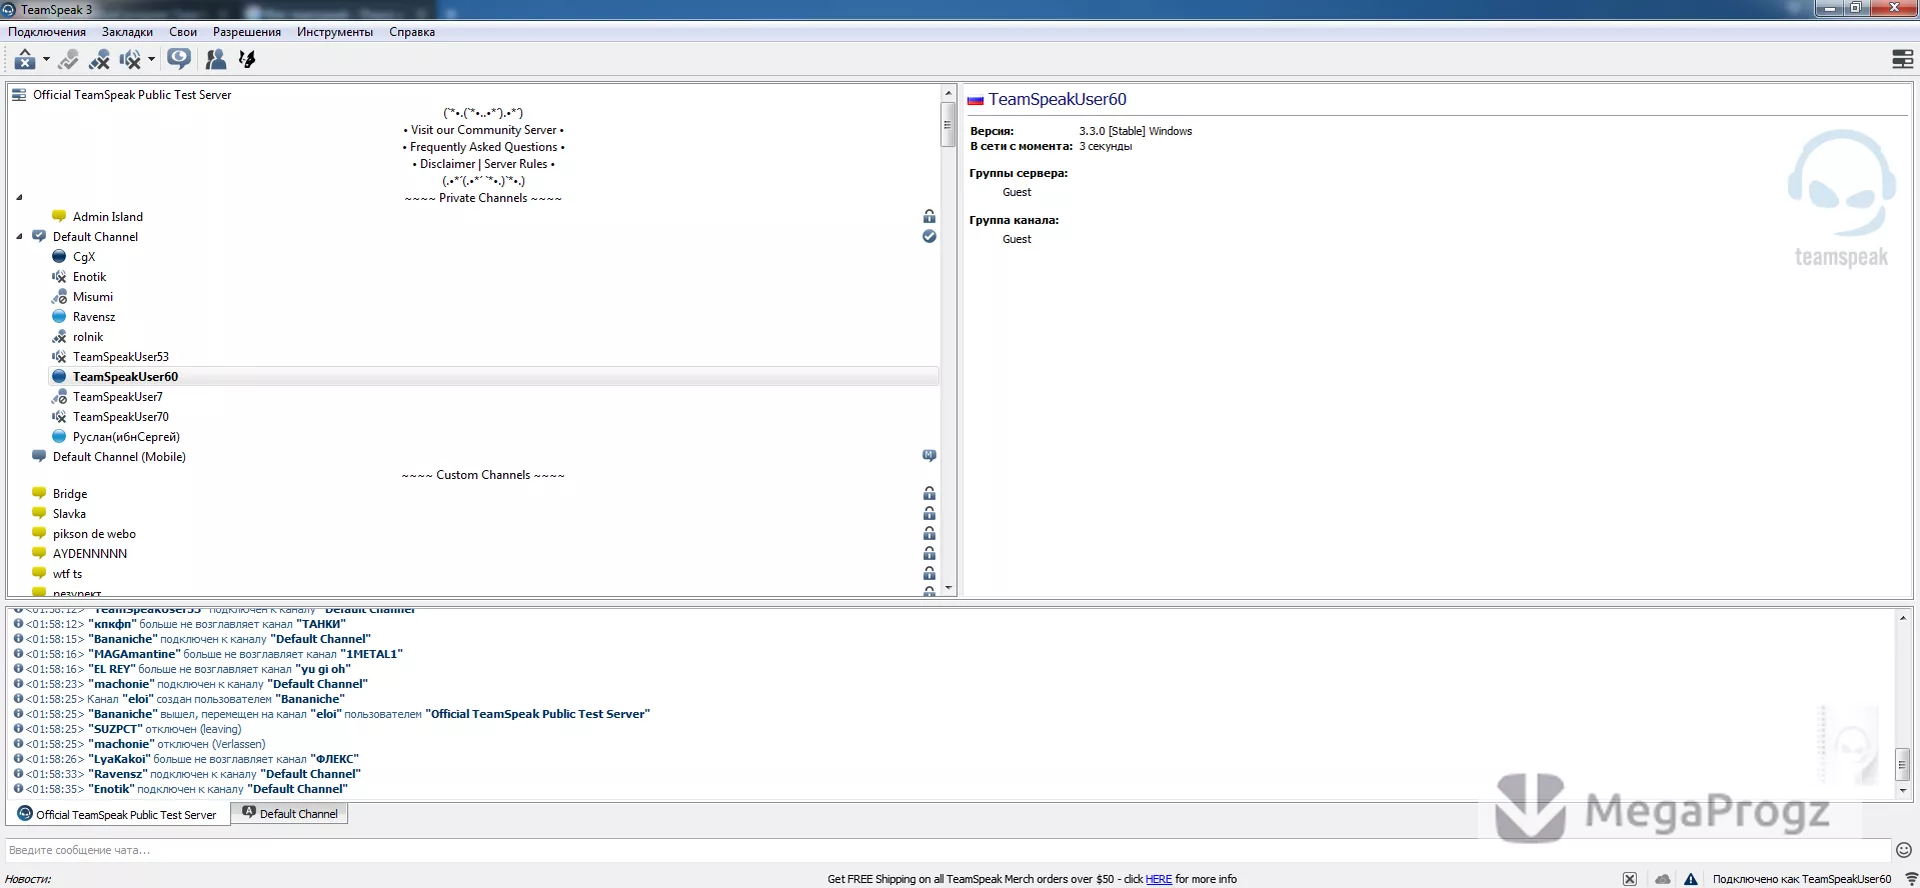This screenshot has height=888, width=1920.
Task: Open the Mute Speakers dropdown arrow
Action: pos(151,59)
